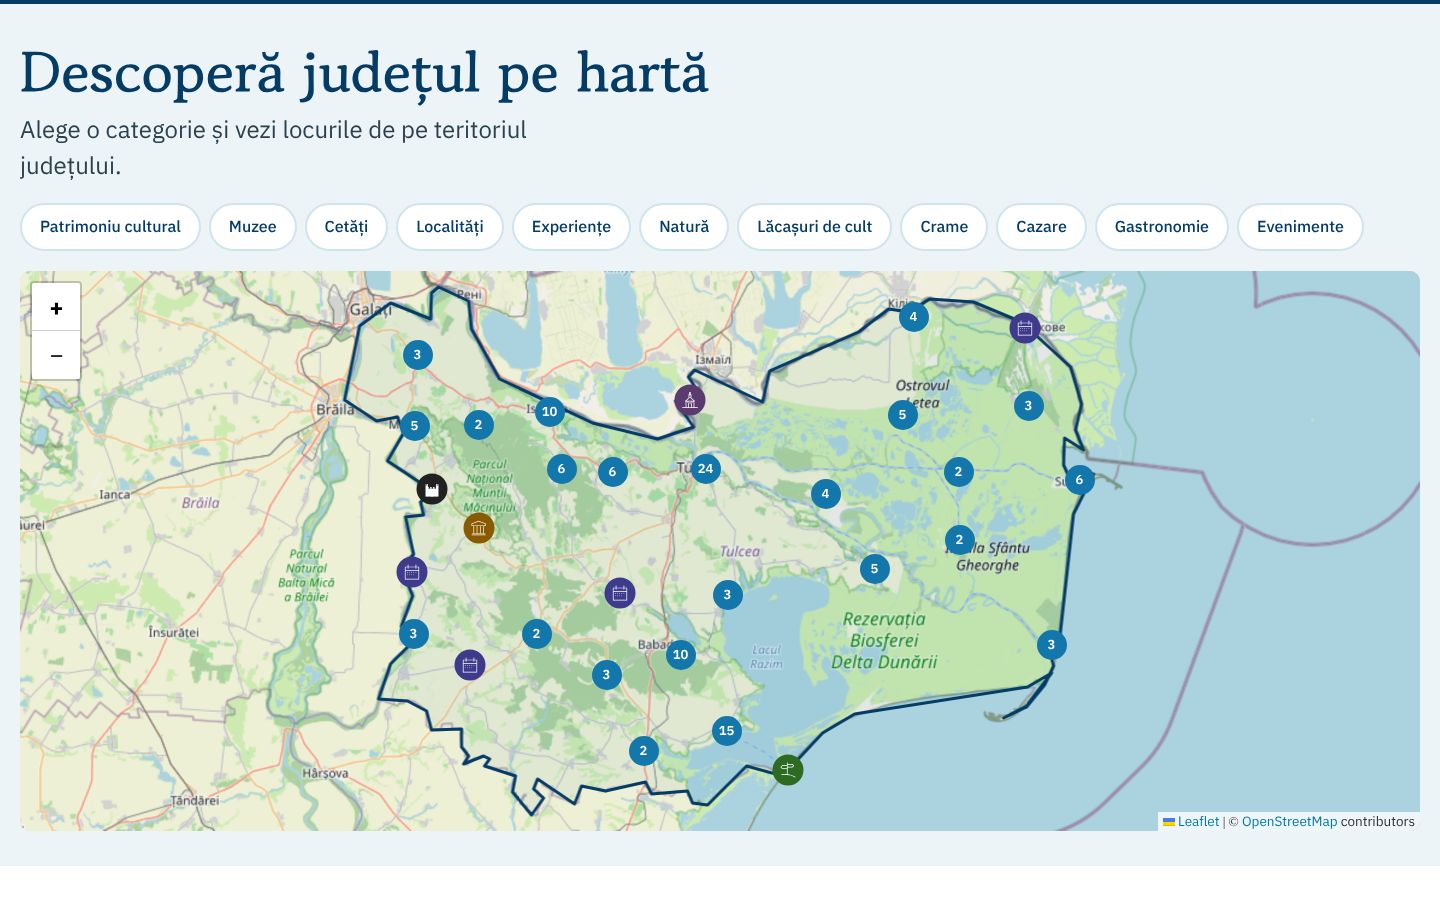Show Cazare places on map
Image resolution: width=1440 pixels, height=900 pixels.
(1041, 227)
